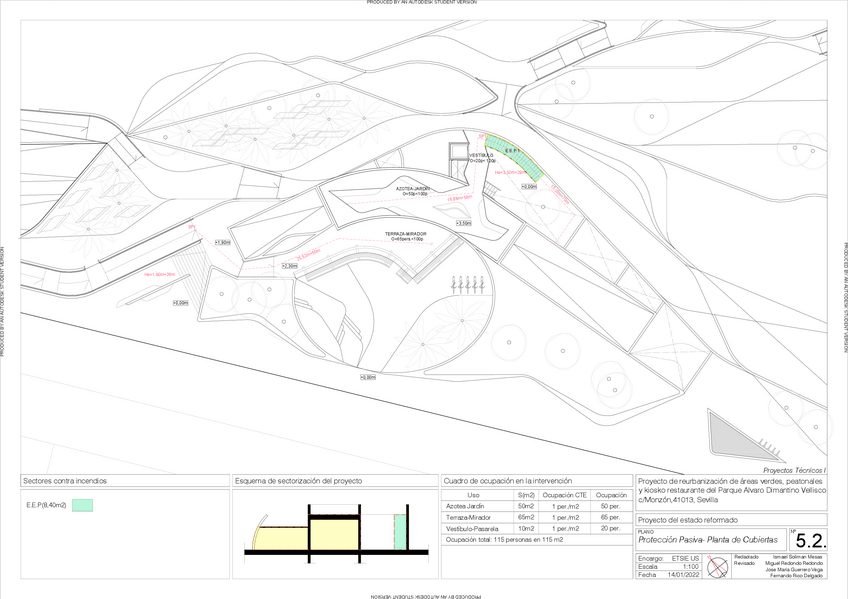This screenshot has width=848, height=599.
Task: Click the sectorization section diagram
Action: tap(336, 534)
